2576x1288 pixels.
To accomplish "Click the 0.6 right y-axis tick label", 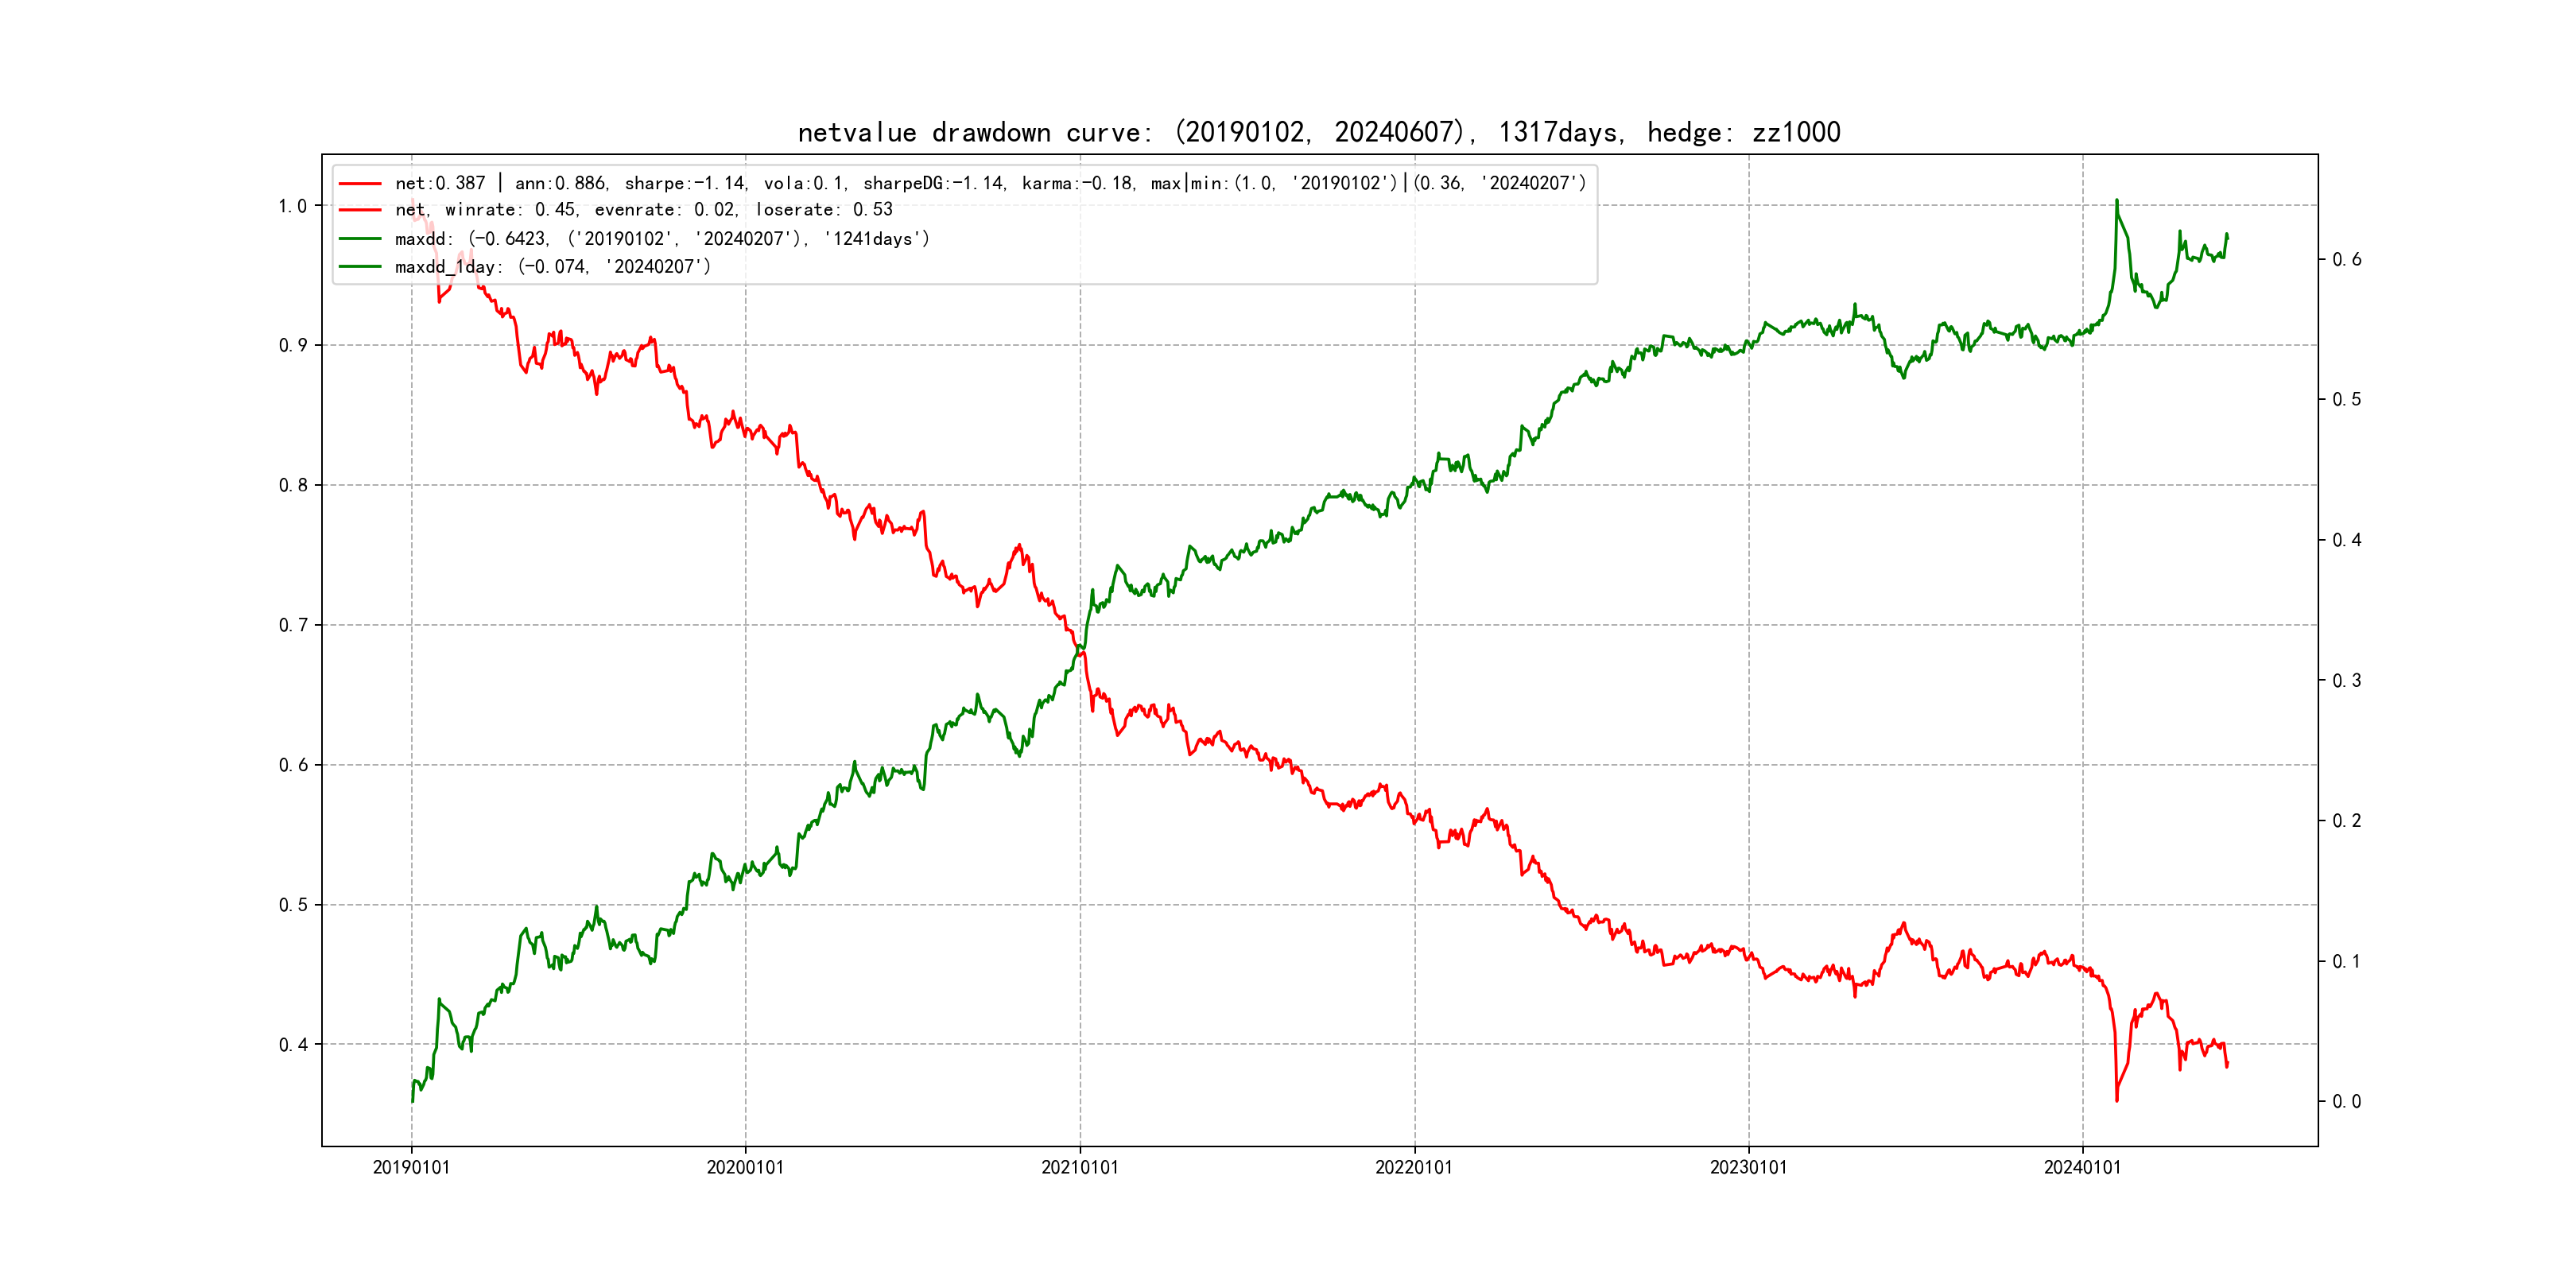I will coord(2346,260).
